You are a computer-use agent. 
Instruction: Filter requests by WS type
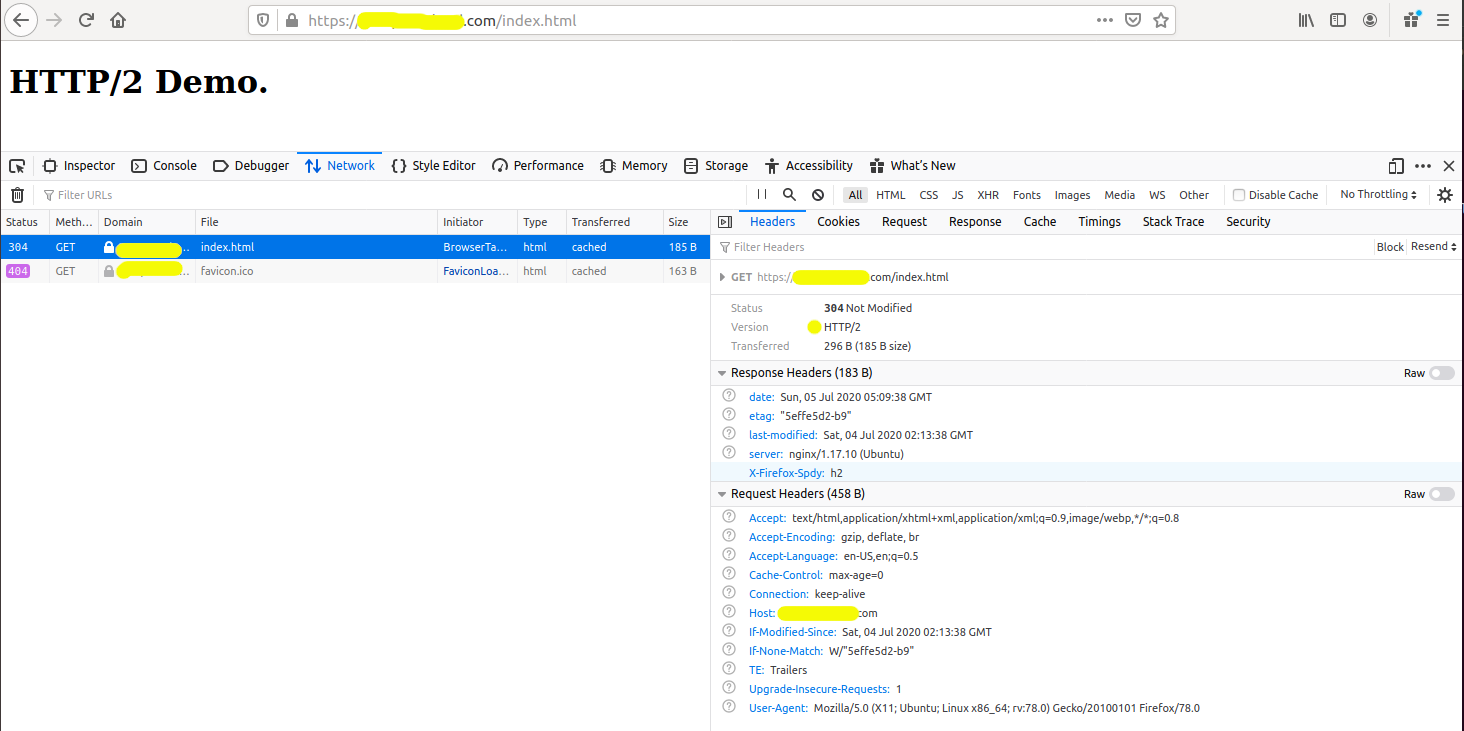pos(1157,195)
